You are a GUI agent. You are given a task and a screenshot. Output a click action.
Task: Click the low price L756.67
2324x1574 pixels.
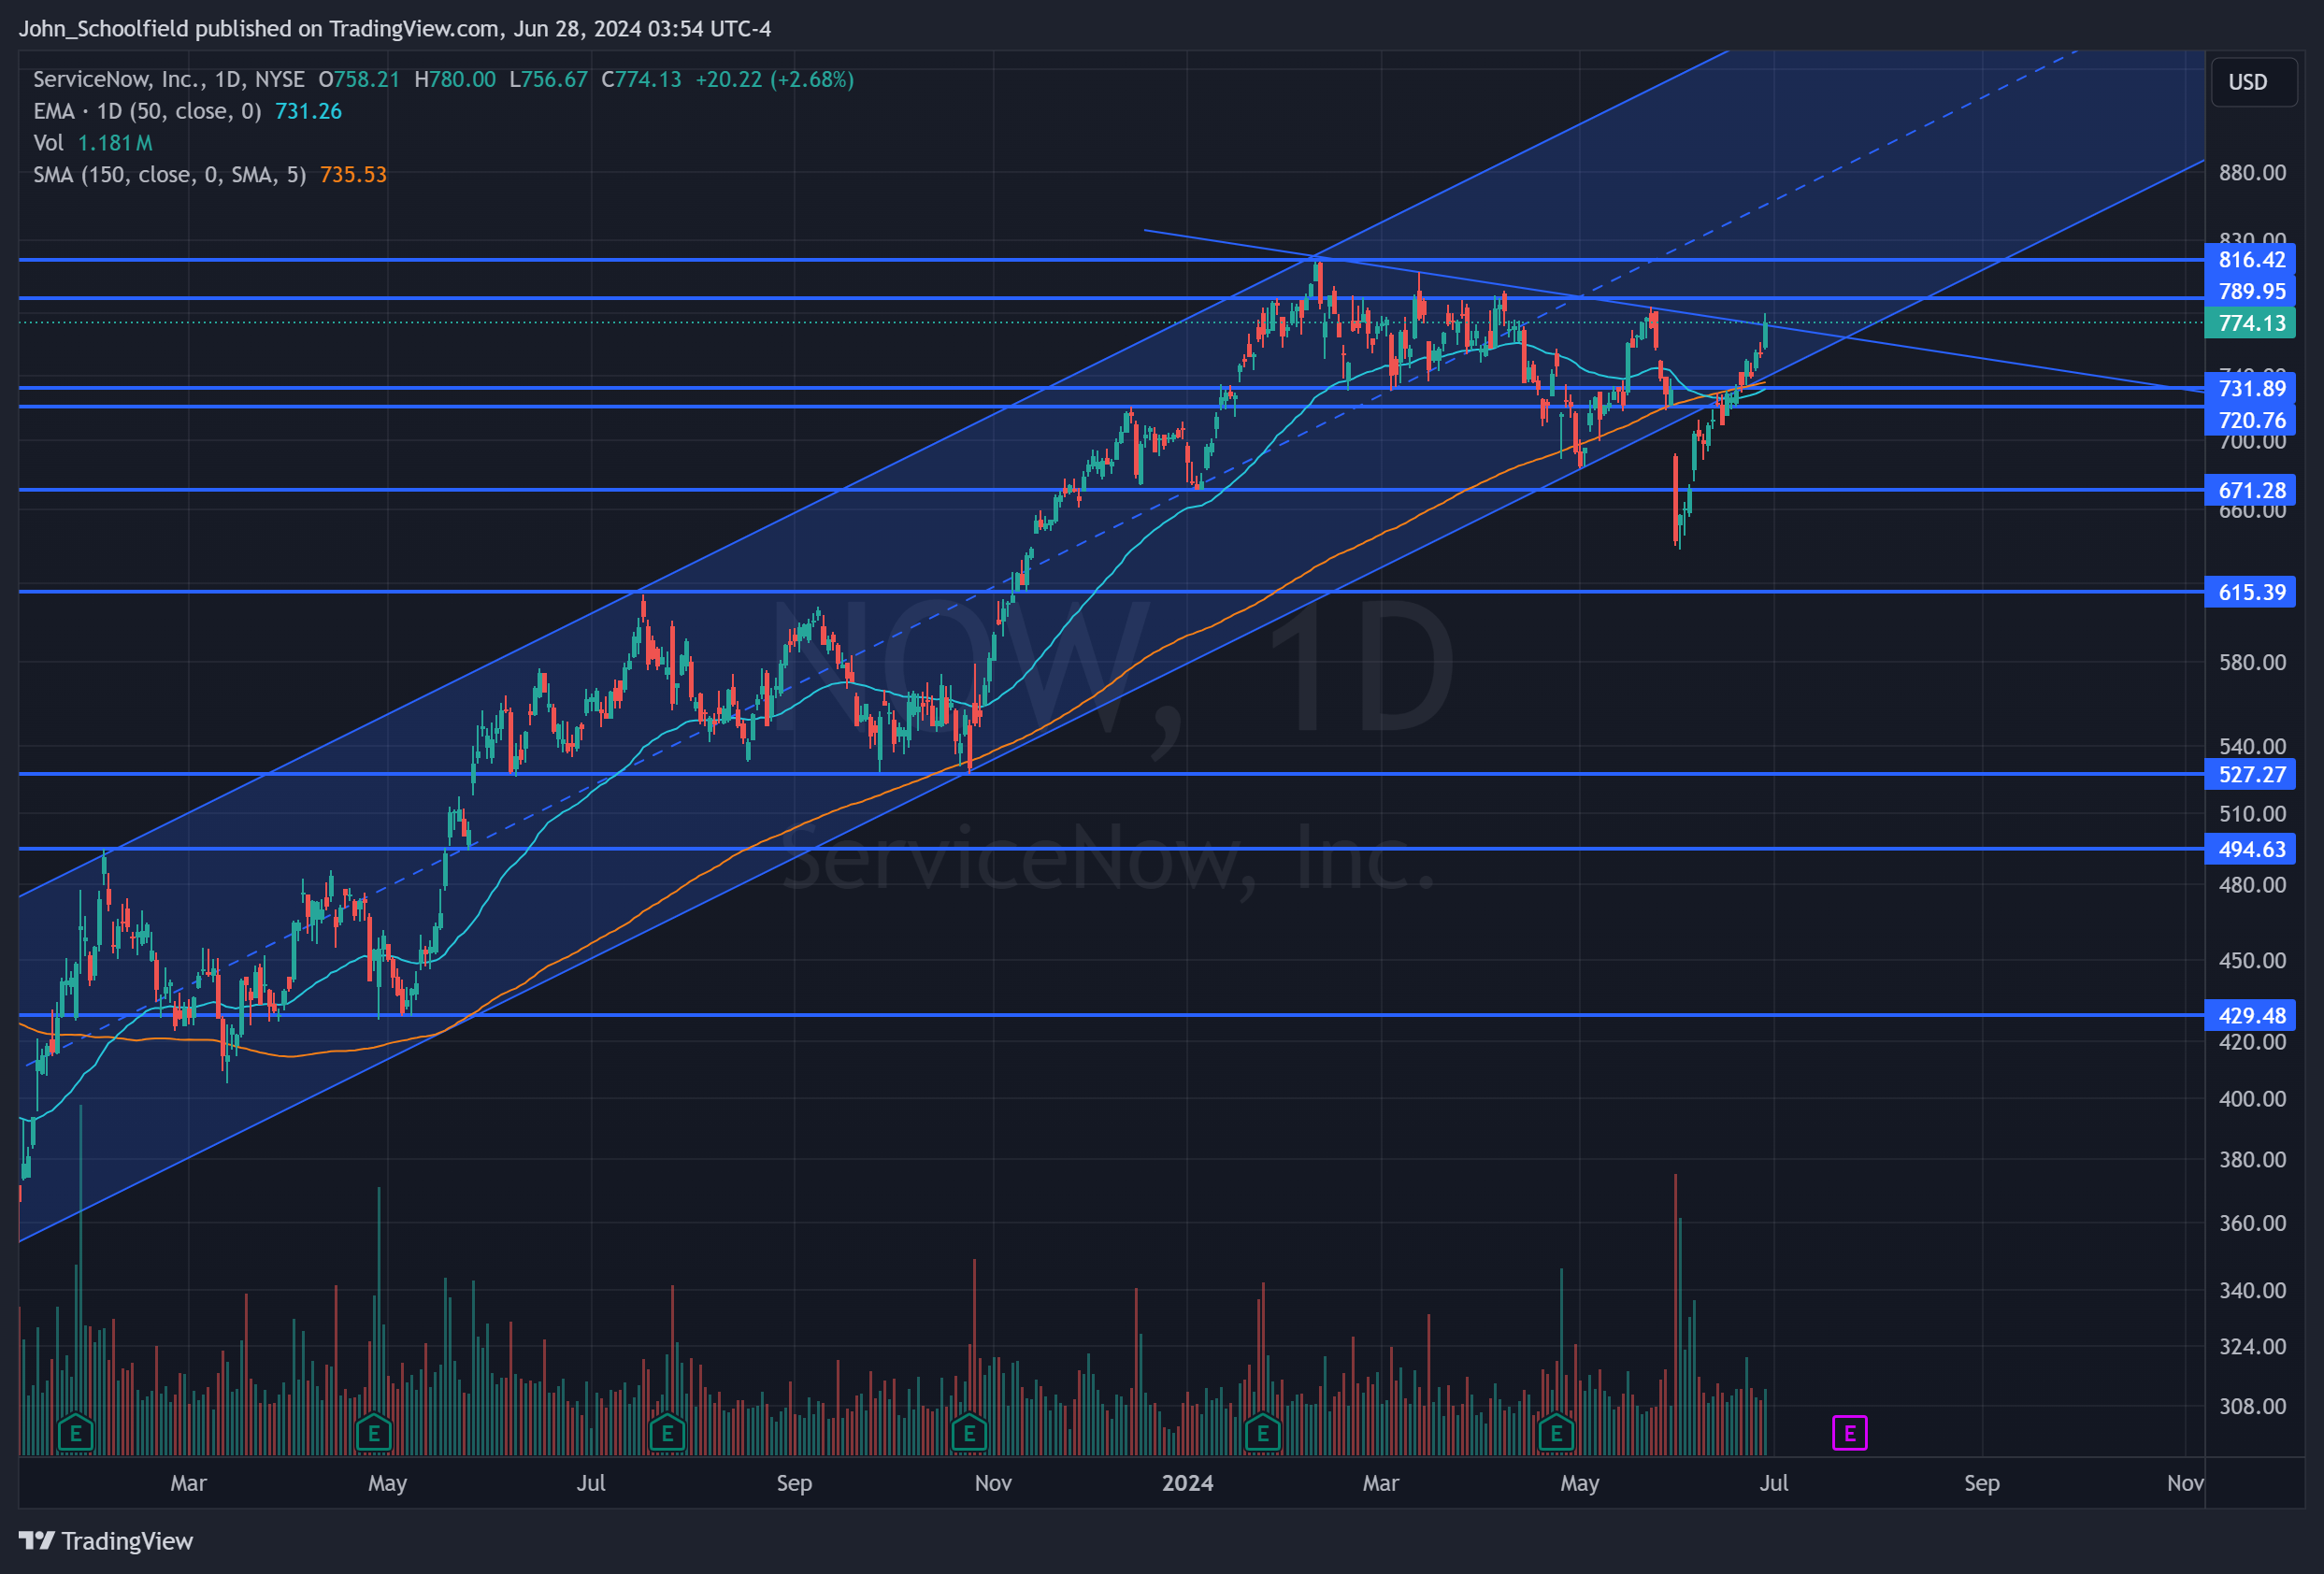549,79
